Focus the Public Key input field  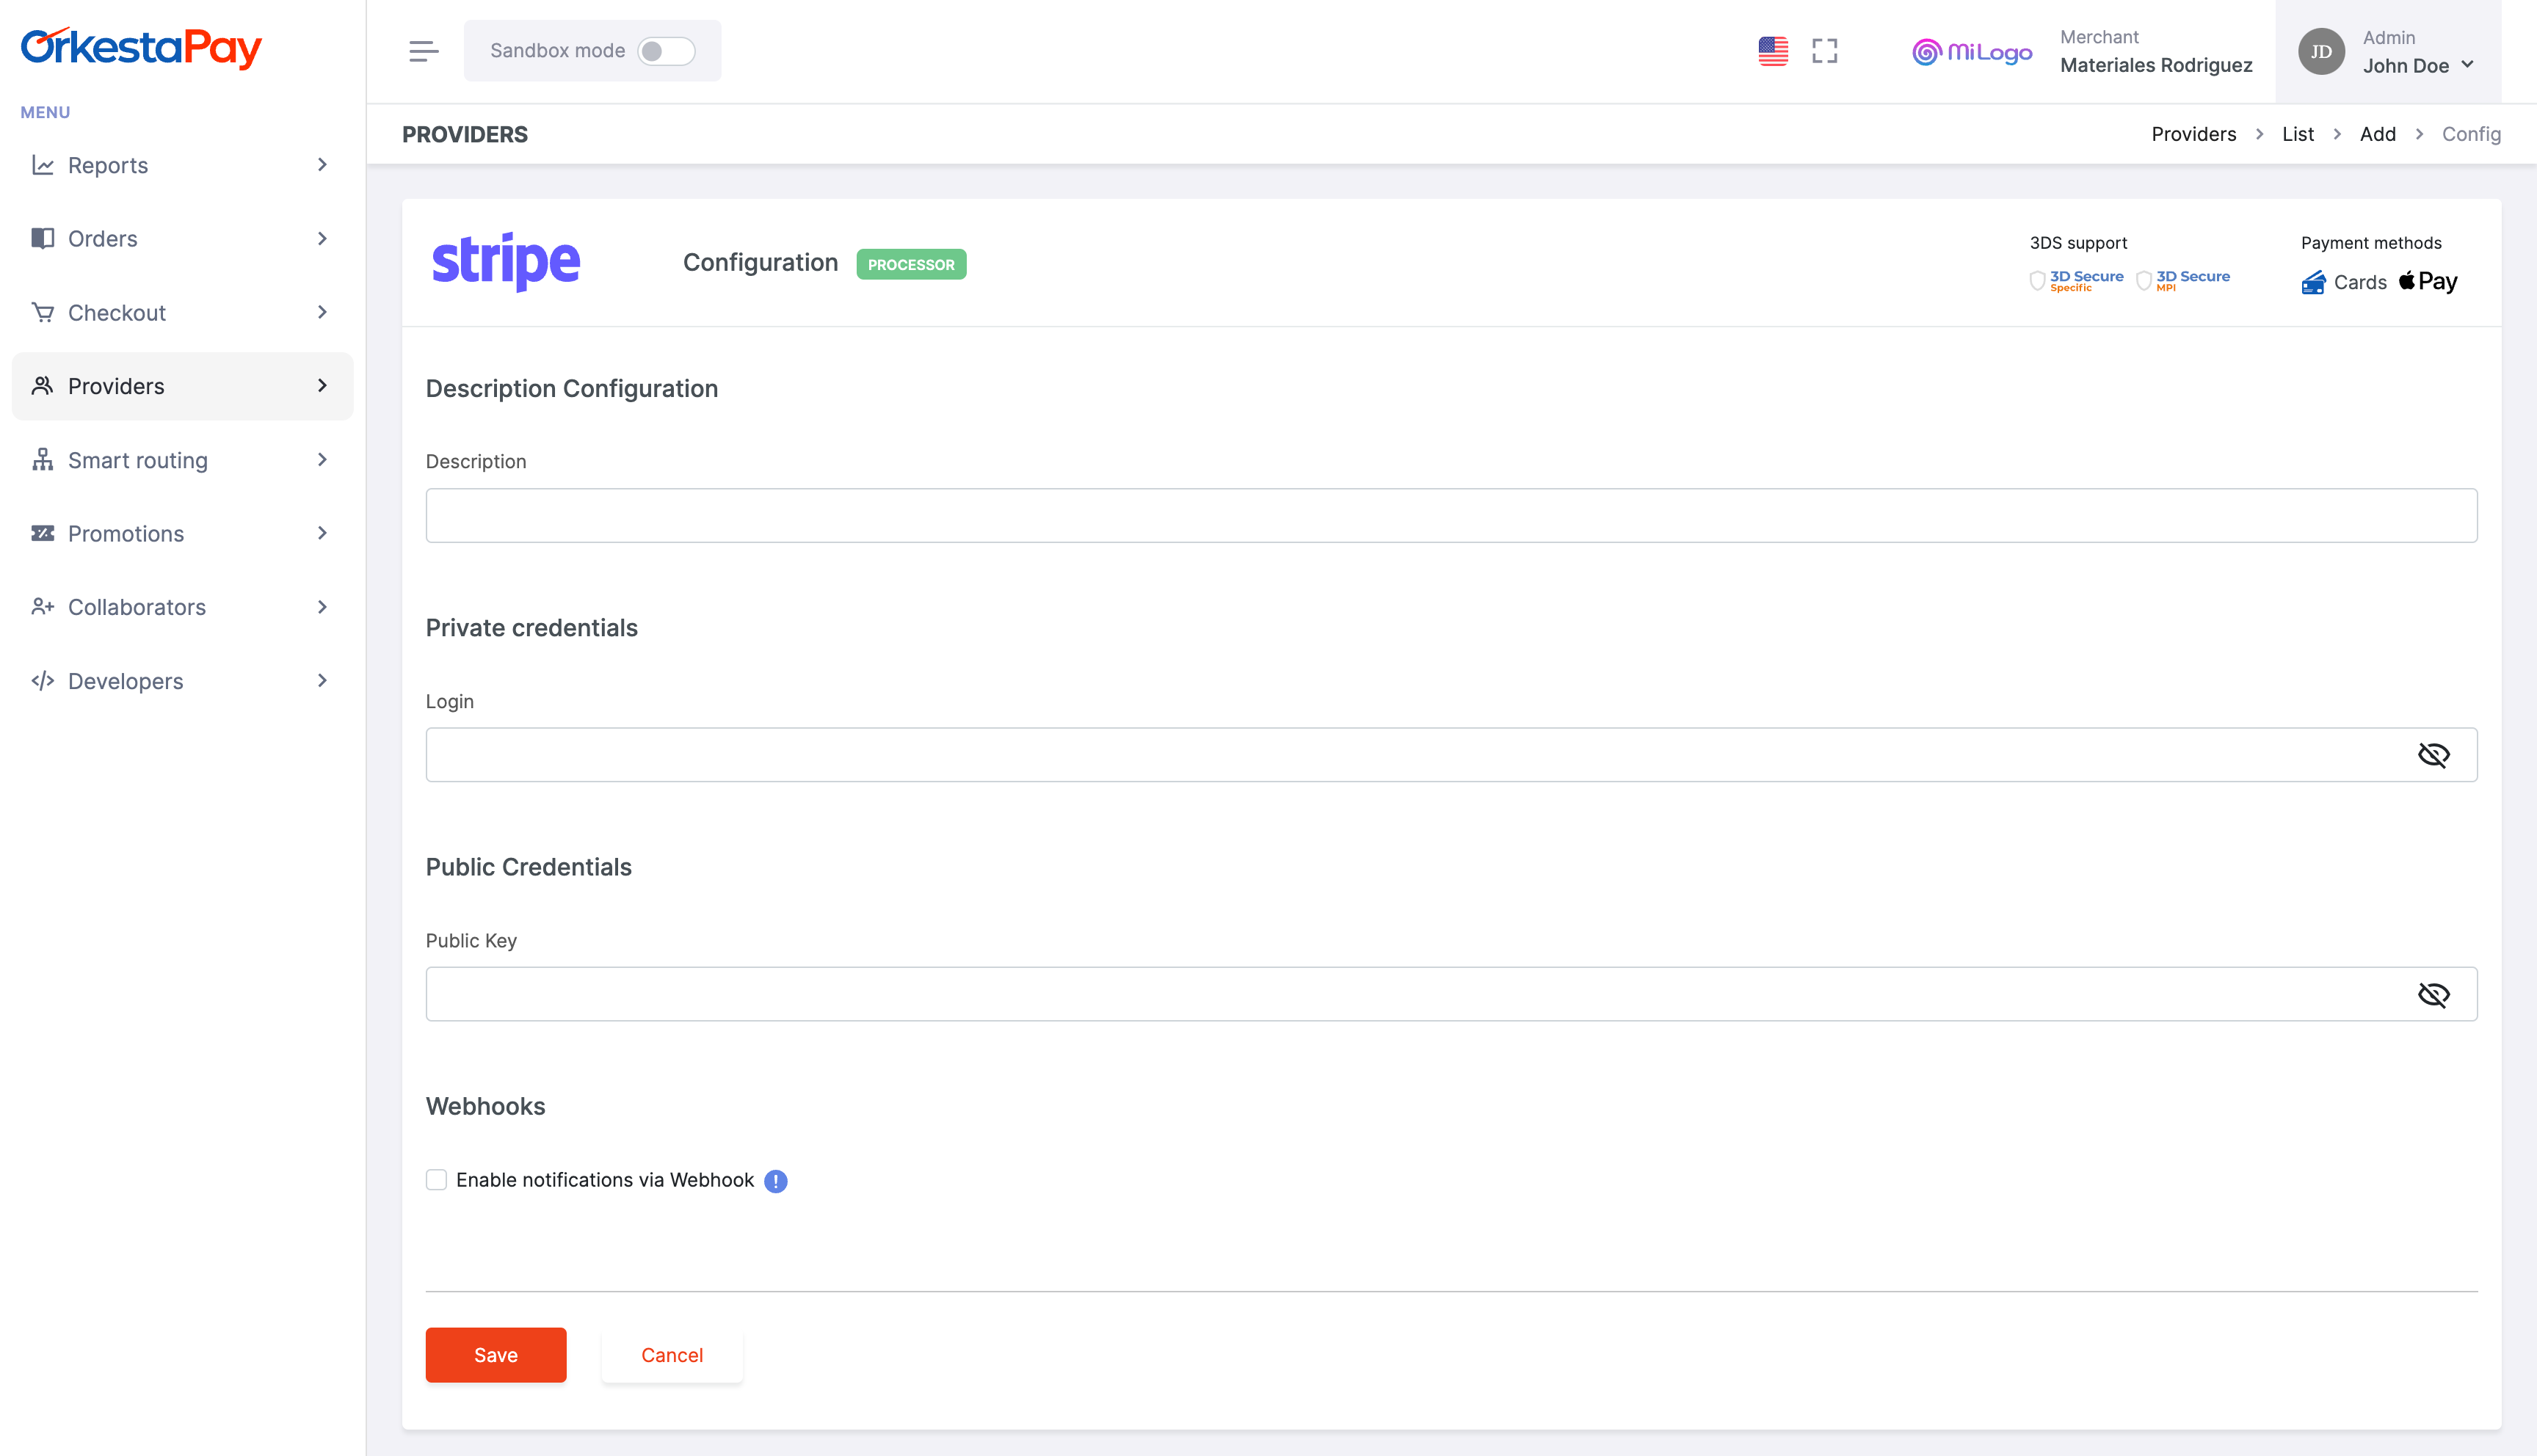1451,994
